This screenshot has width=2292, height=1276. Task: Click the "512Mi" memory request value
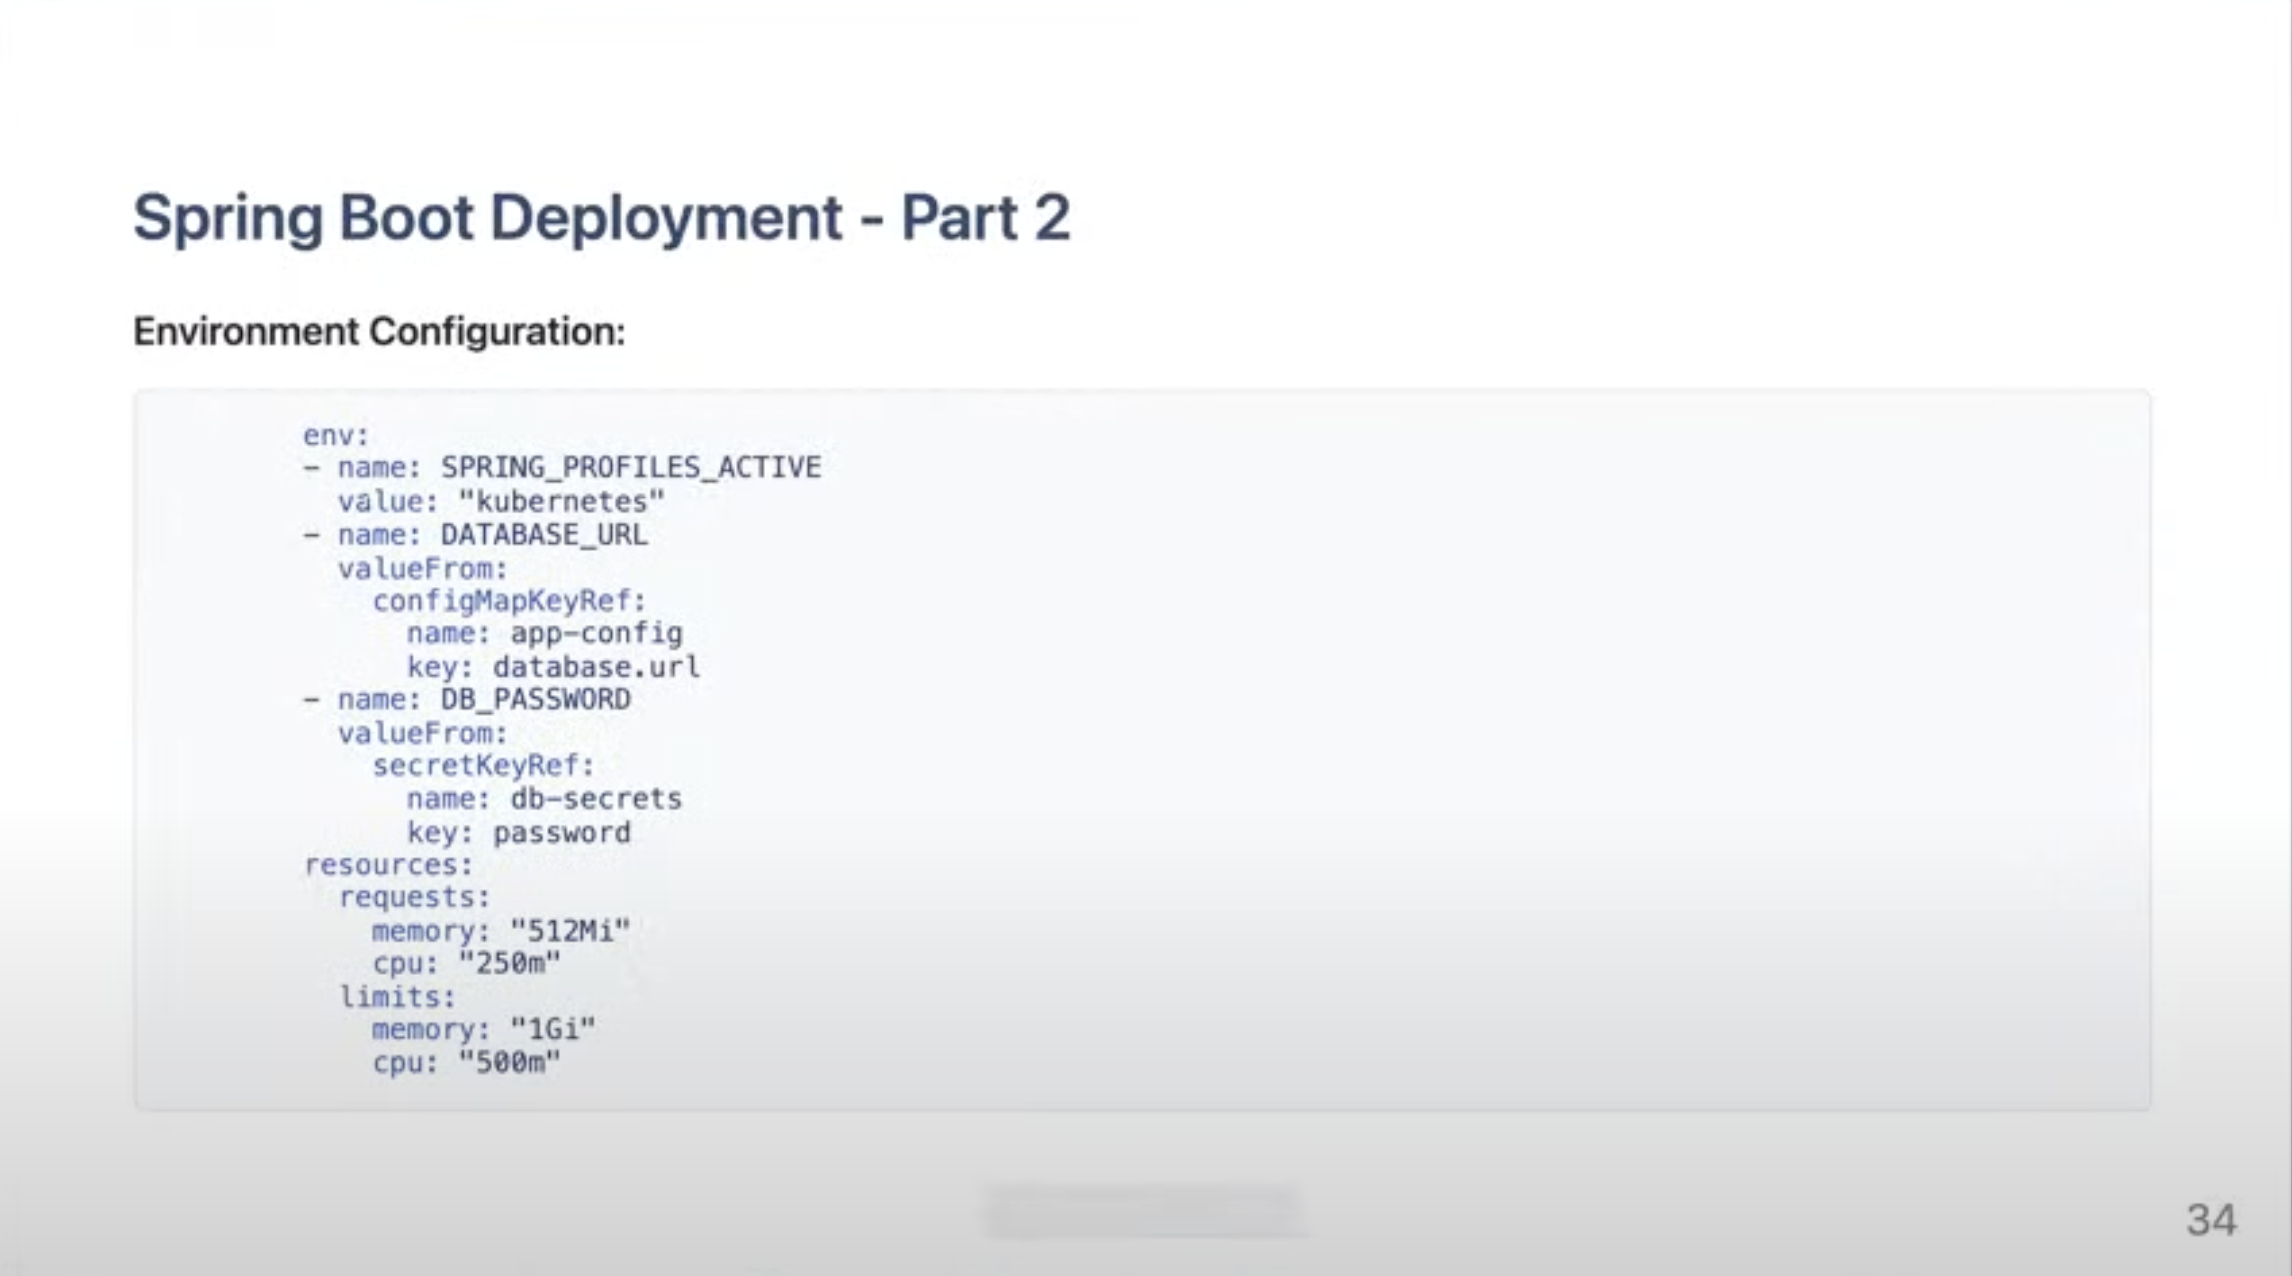570,931
